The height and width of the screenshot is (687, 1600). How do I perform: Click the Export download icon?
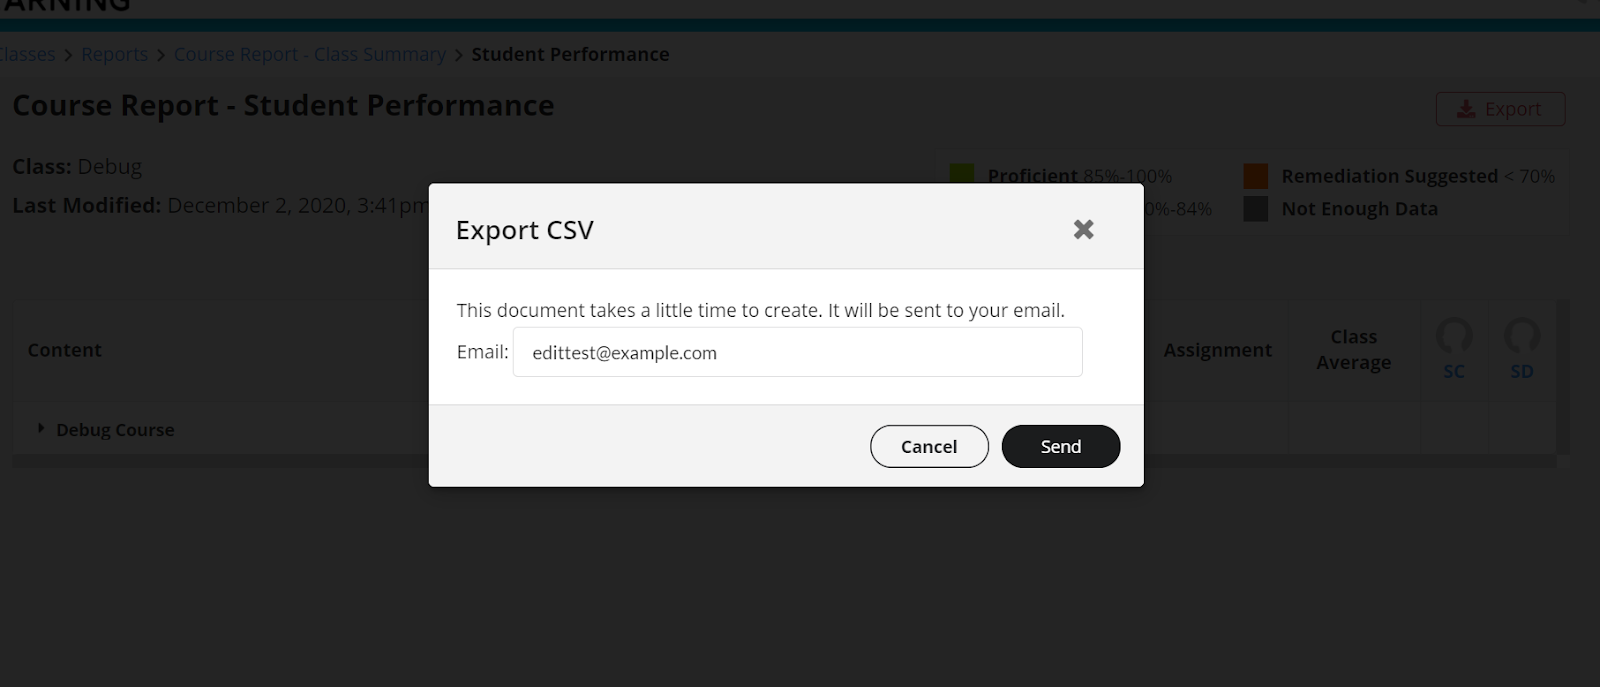[x=1466, y=109]
